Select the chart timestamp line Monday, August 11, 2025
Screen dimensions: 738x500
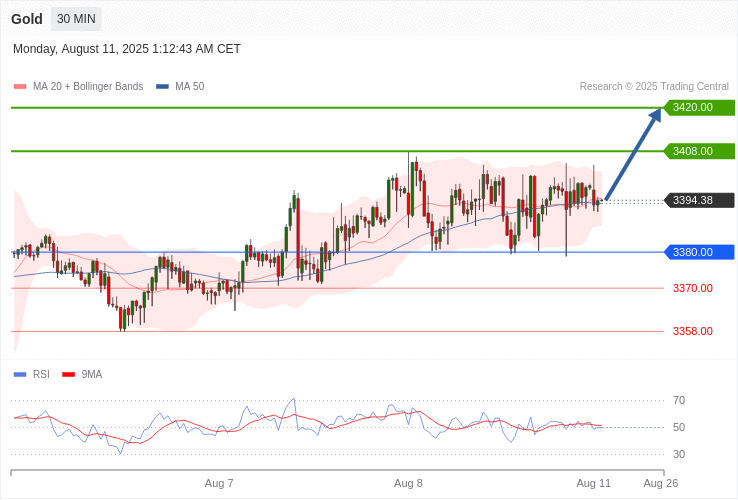tap(127, 49)
